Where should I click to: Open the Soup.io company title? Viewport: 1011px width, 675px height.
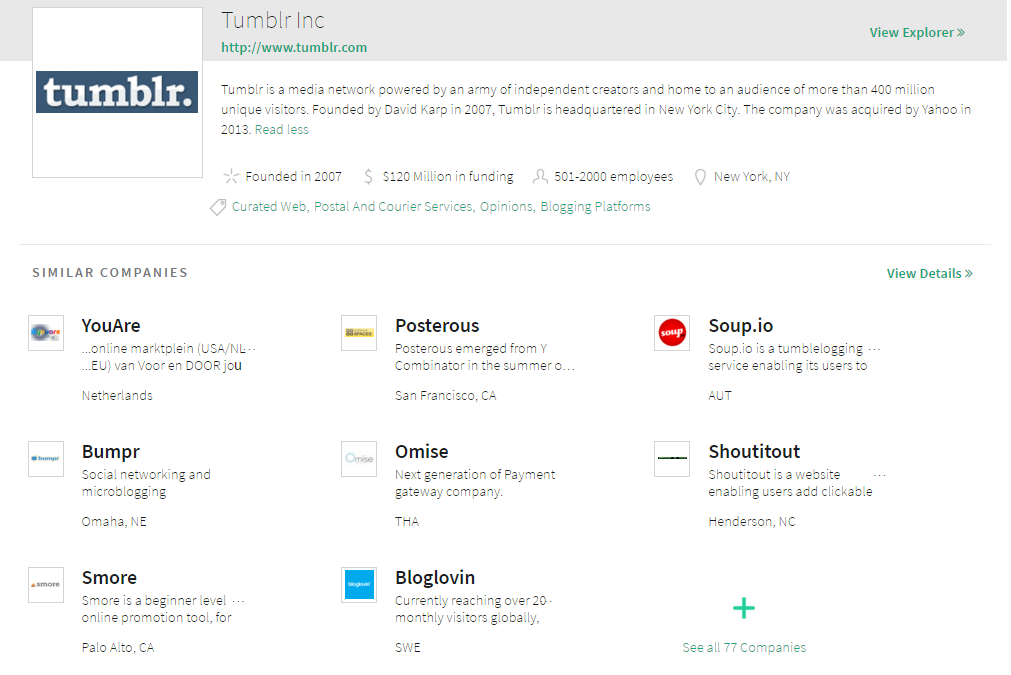[741, 326]
